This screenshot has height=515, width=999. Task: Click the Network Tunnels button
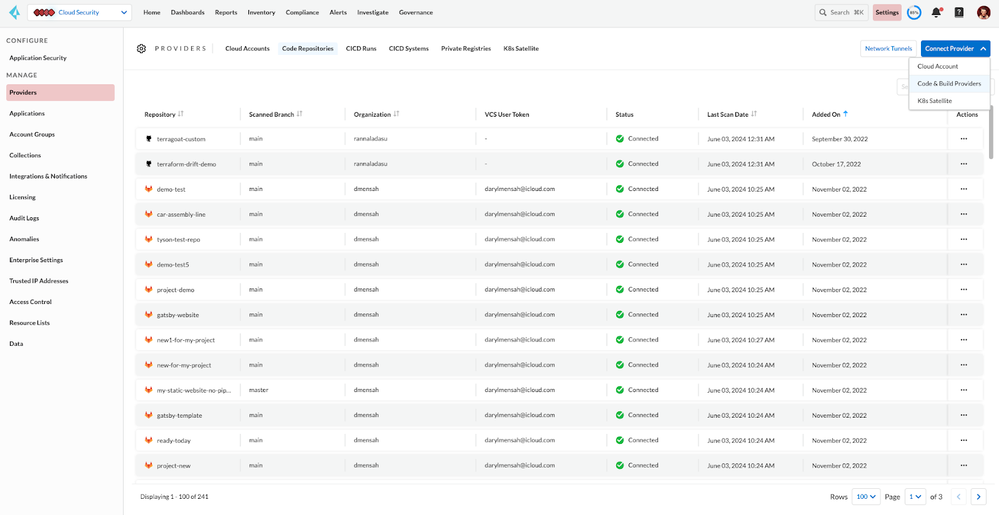[x=888, y=48]
